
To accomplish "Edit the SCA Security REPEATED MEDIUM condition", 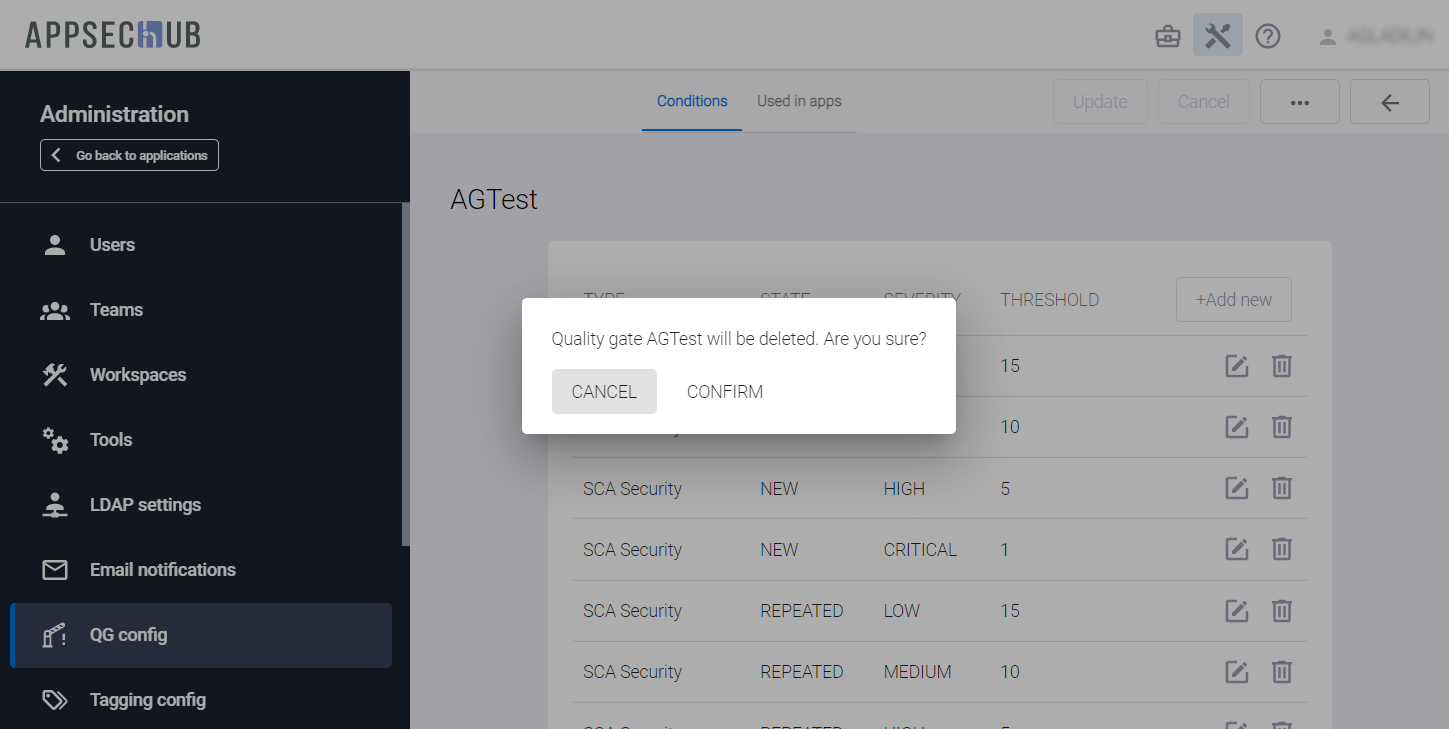I will [1237, 671].
